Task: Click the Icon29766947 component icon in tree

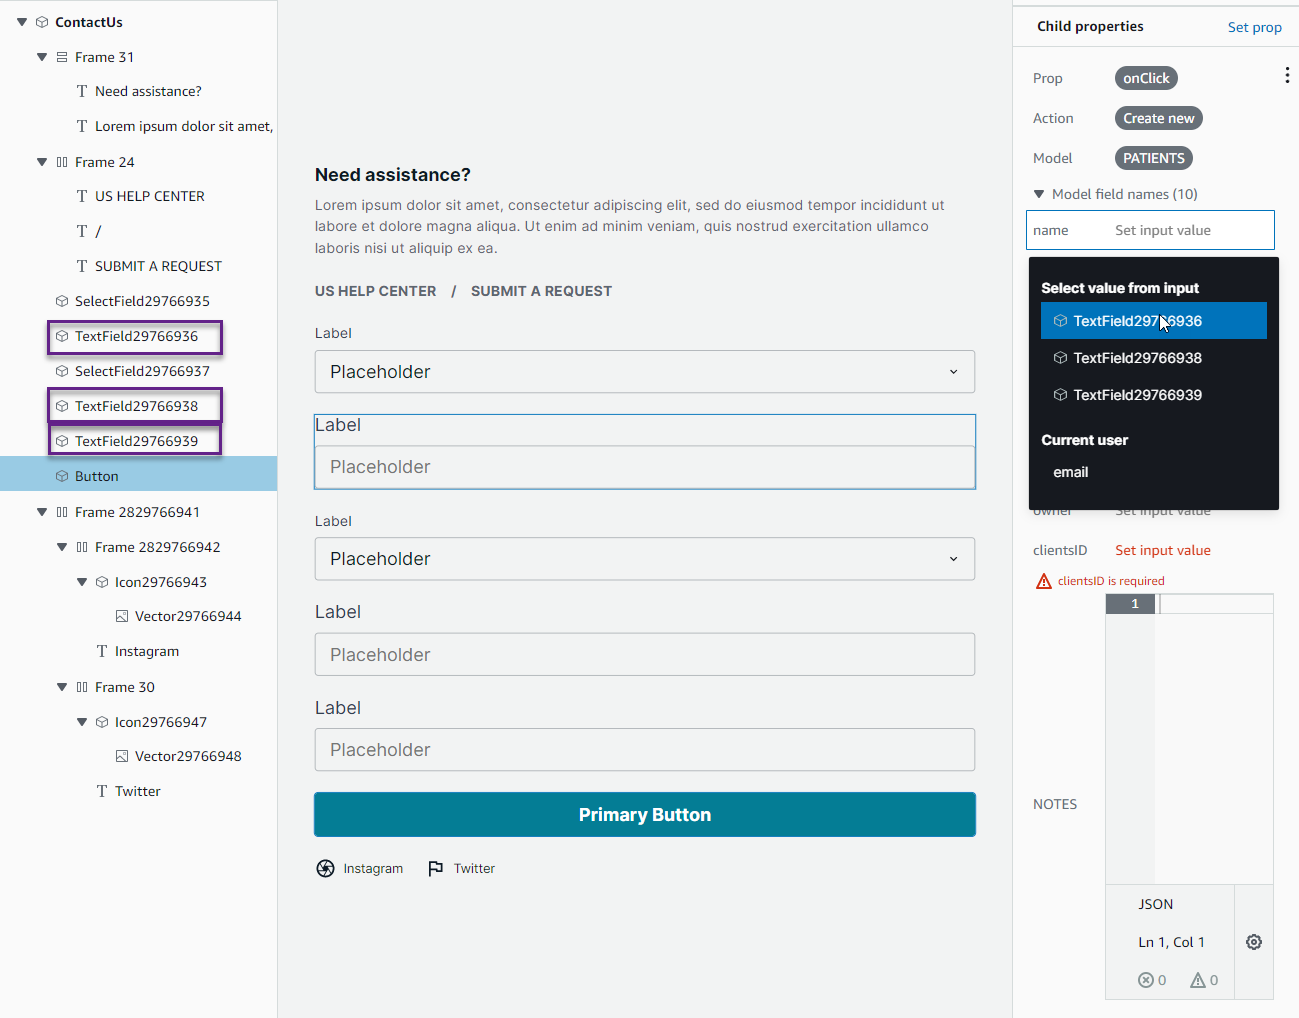Action: pyautogui.click(x=100, y=721)
